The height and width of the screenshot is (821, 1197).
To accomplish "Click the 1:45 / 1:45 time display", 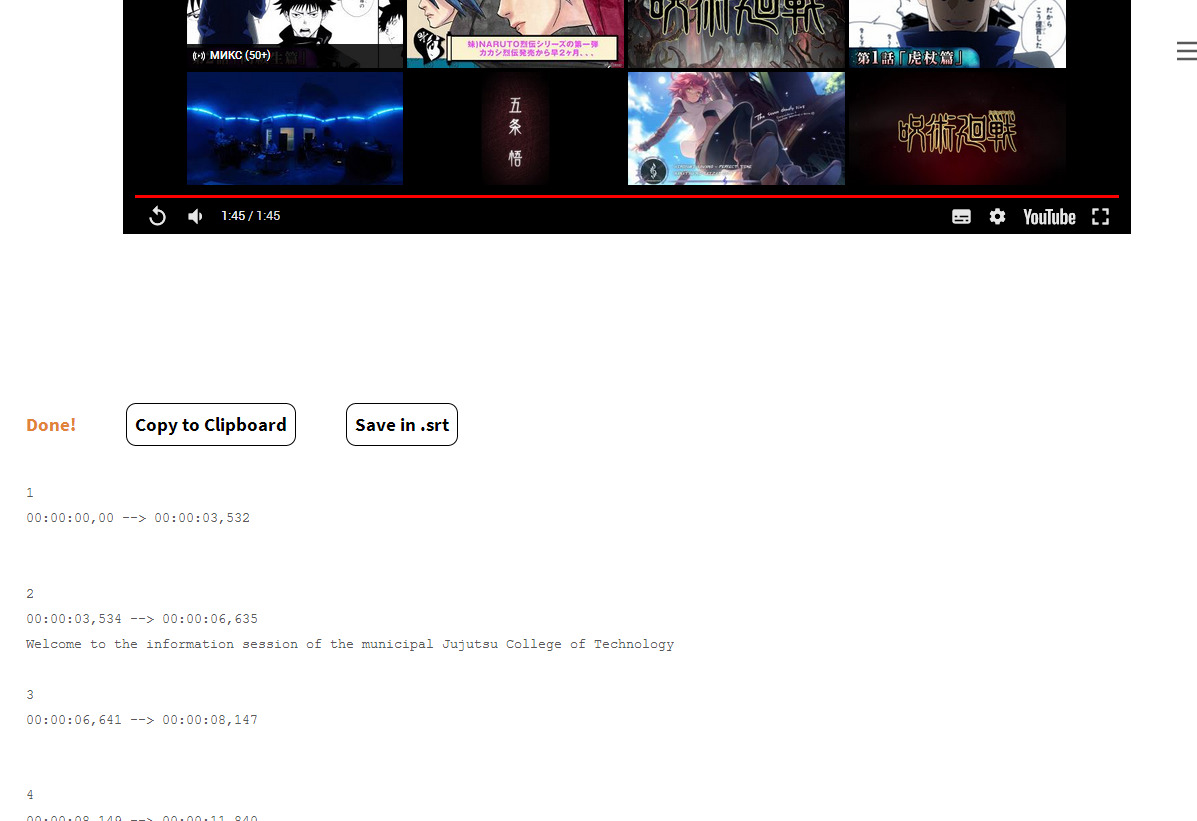I will point(250,216).
